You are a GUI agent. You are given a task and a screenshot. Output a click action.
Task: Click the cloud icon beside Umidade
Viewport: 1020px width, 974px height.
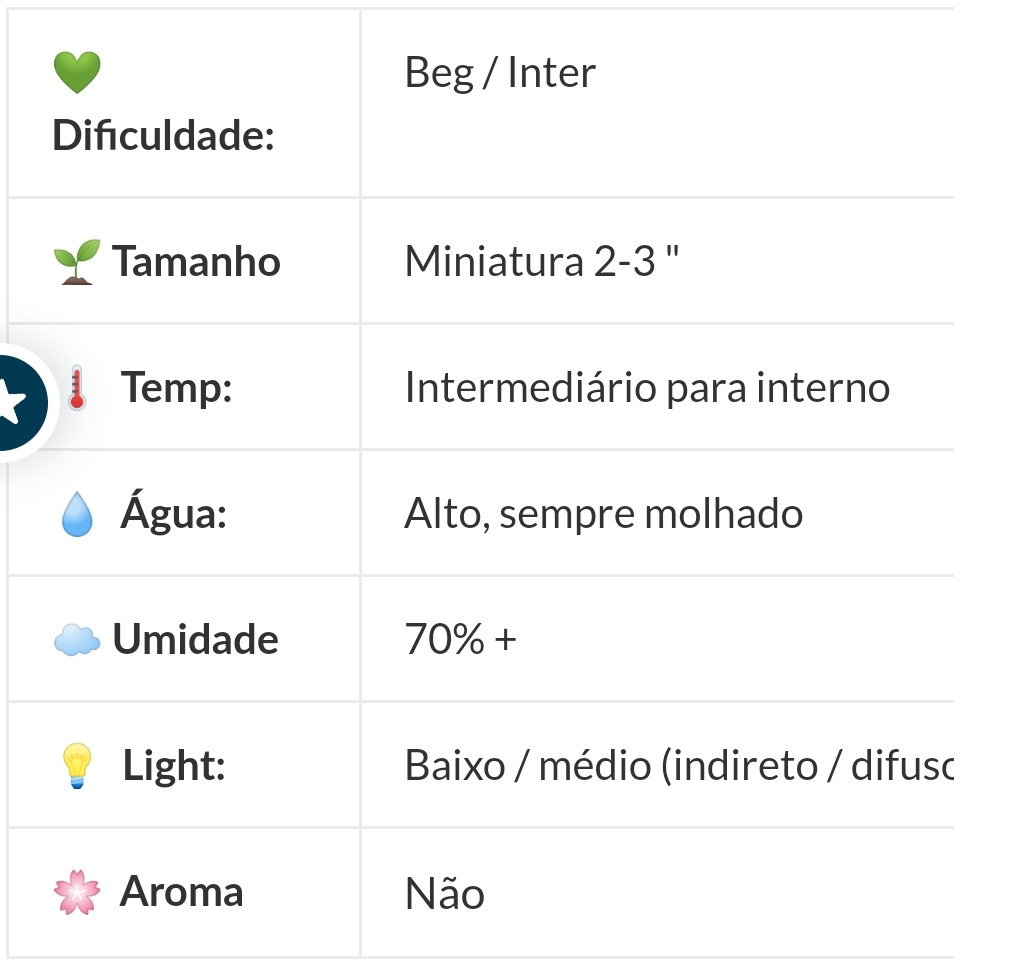click(77, 640)
